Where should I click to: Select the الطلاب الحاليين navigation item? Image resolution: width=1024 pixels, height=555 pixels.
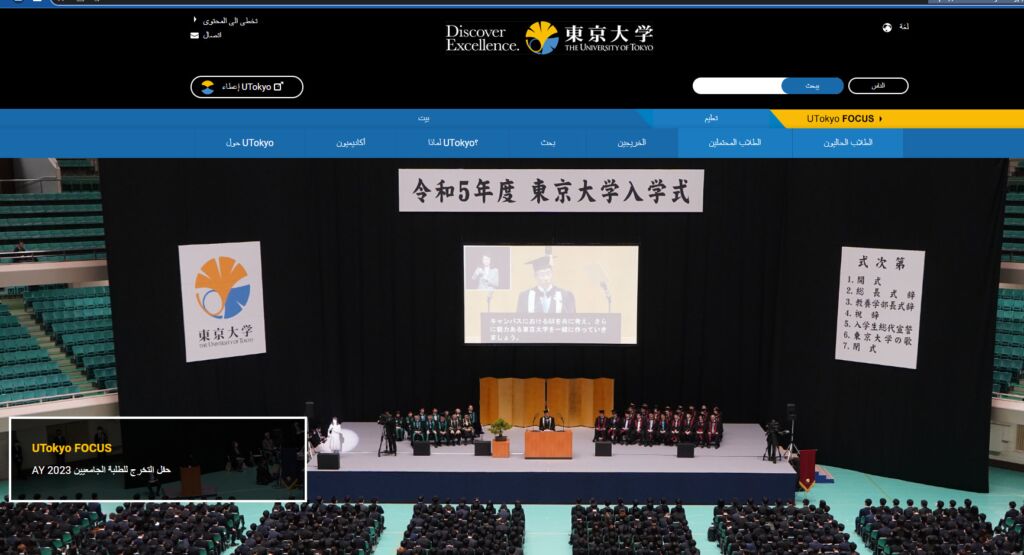coord(848,143)
